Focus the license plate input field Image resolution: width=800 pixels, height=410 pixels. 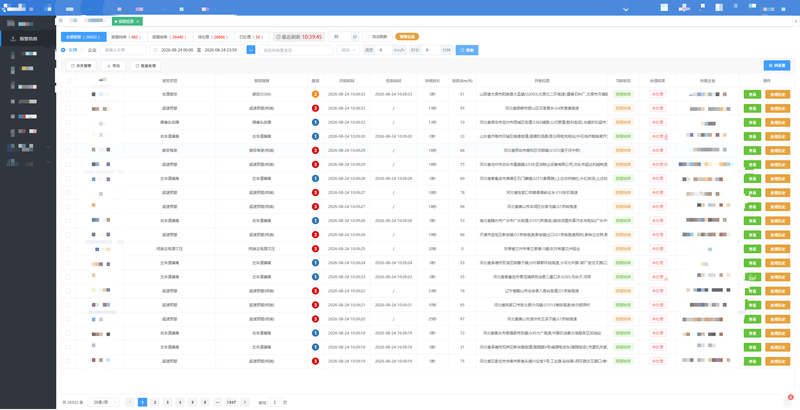point(123,50)
